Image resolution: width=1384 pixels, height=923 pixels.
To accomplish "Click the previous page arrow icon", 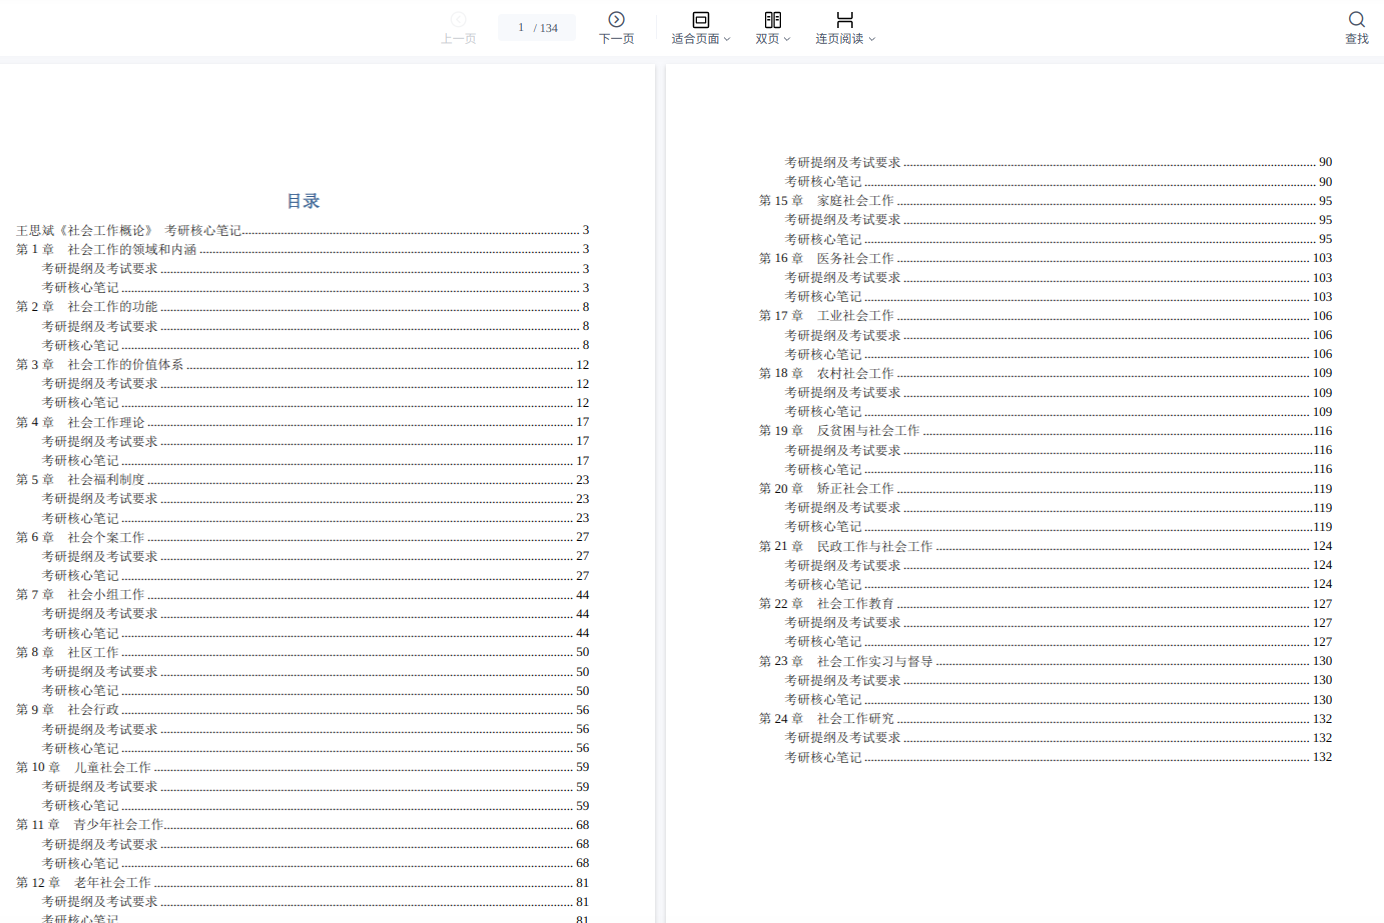I will pos(458,19).
